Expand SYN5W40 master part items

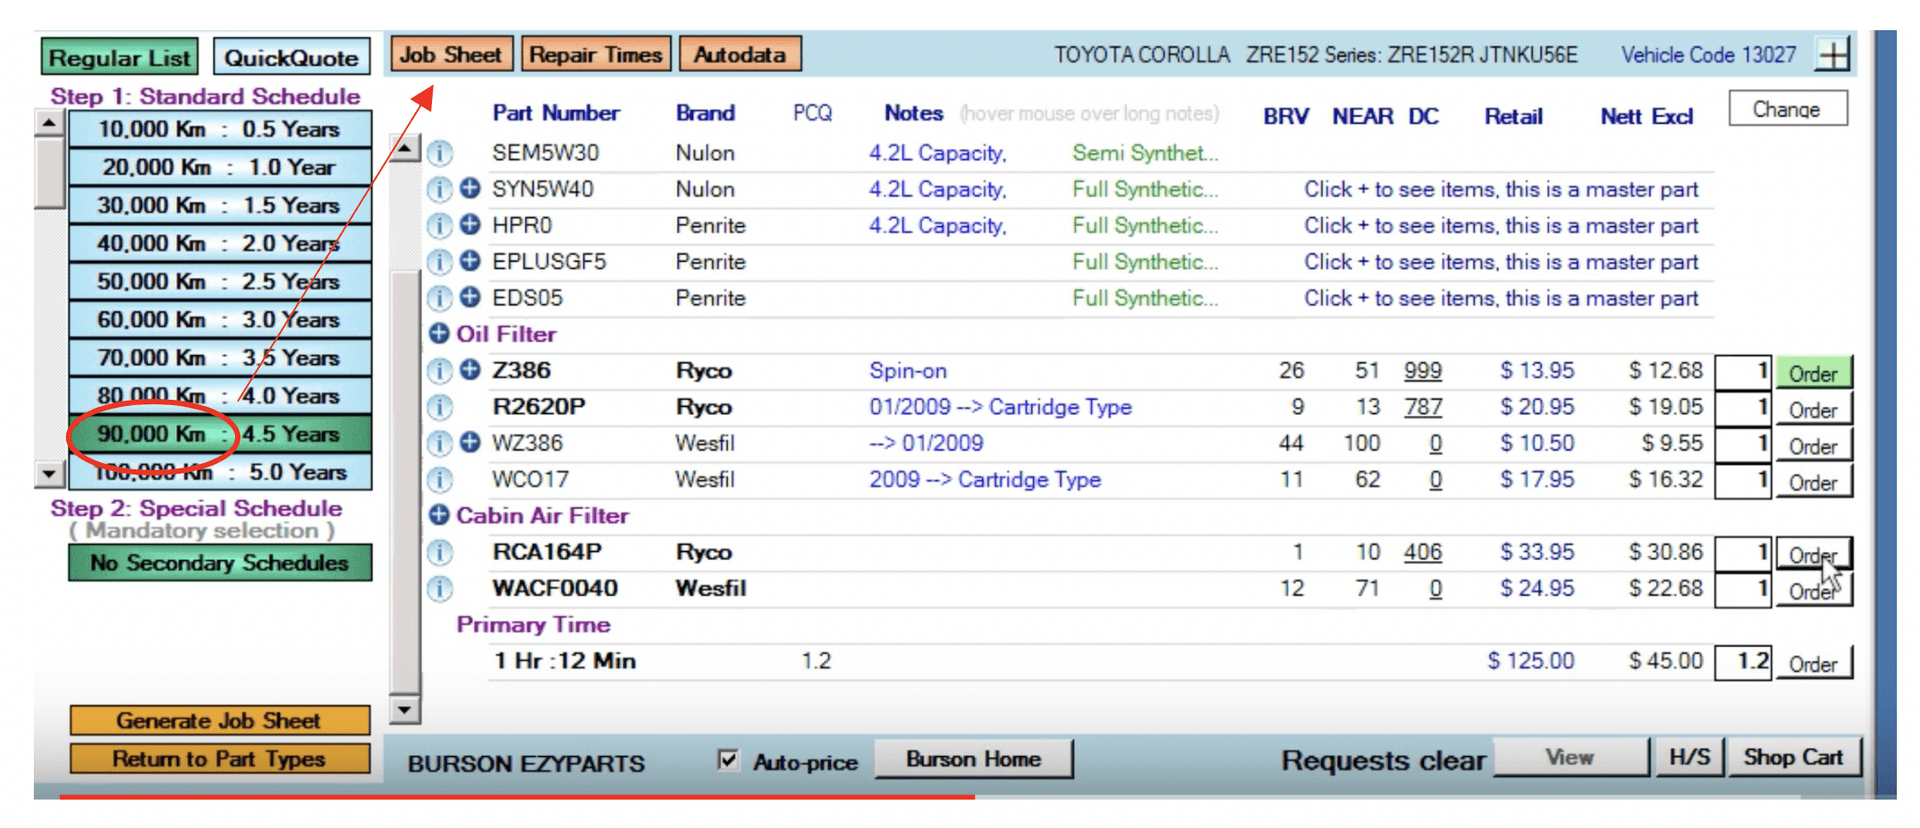(x=470, y=188)
